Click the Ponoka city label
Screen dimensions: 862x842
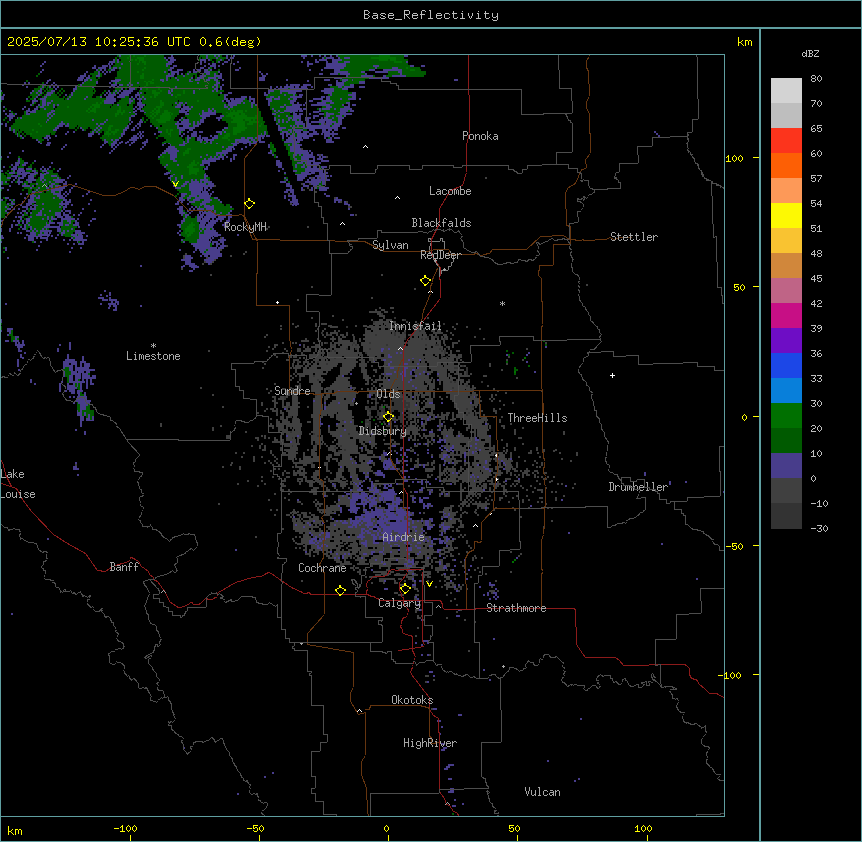(480, 136)
